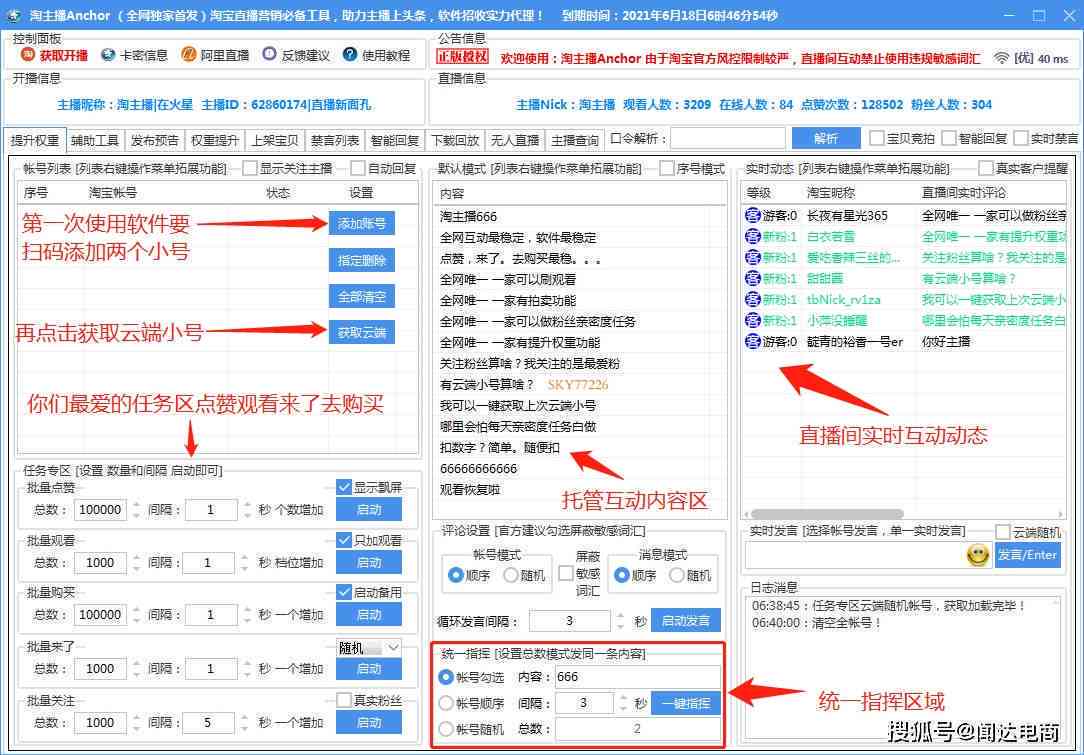Click the 内容 field containing 666
Image resolution: width=1084 pixels, height=755 pixels.
pos(637,677)
